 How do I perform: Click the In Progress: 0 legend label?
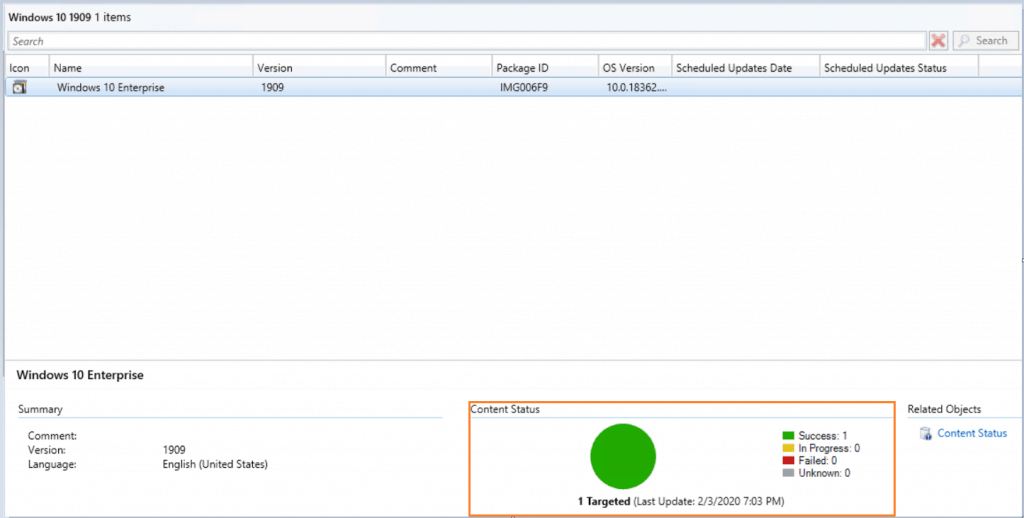[829, 448]
